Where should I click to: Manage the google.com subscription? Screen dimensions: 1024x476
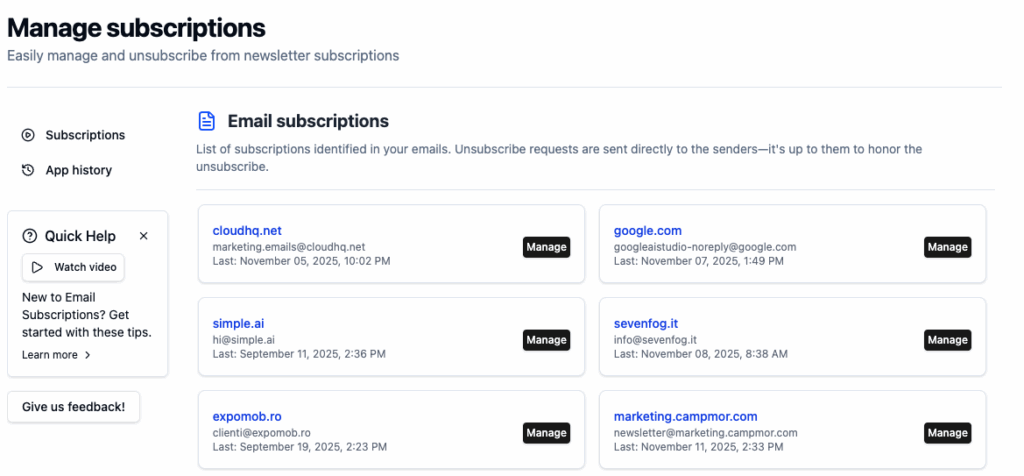pyautogui.click(x=947, y=247)
